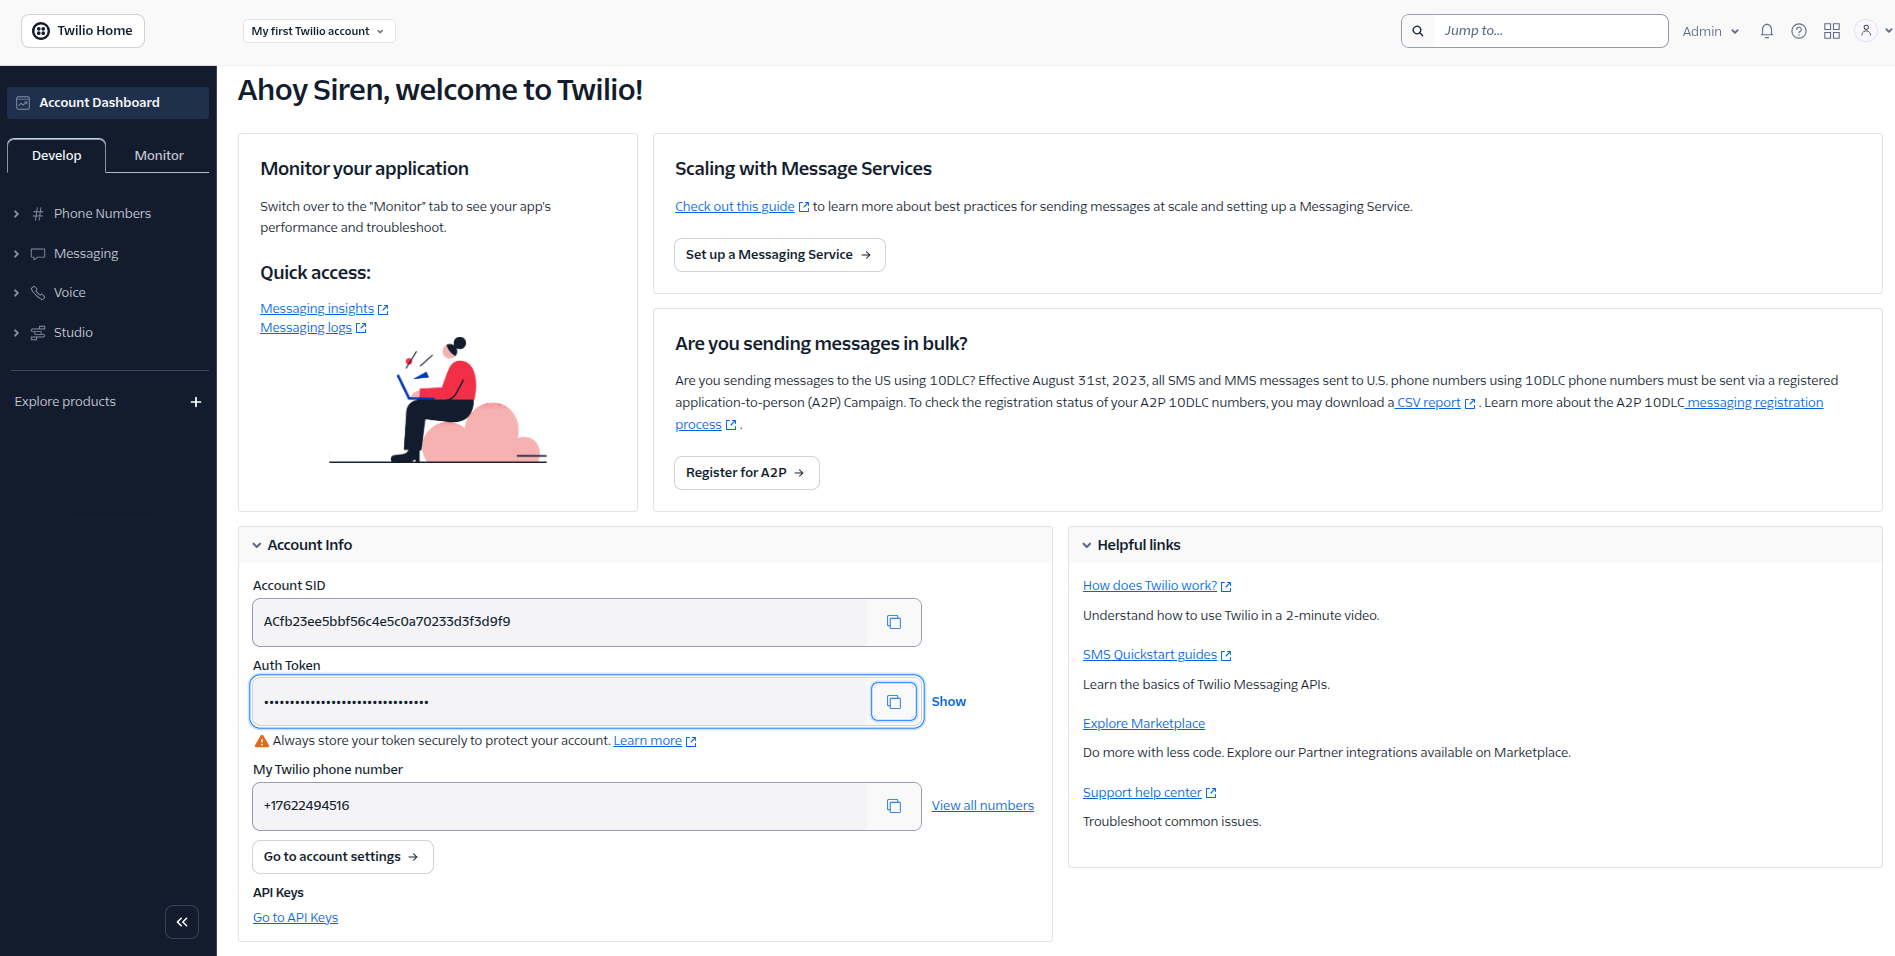The height and width of the screenshot is (956, 1895).
Task: Copy the Account SID value
Action: [x=893, y=621]
